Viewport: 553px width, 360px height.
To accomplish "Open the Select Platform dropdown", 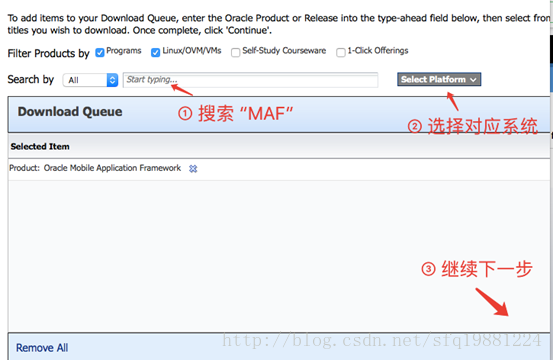I will 439,79.
